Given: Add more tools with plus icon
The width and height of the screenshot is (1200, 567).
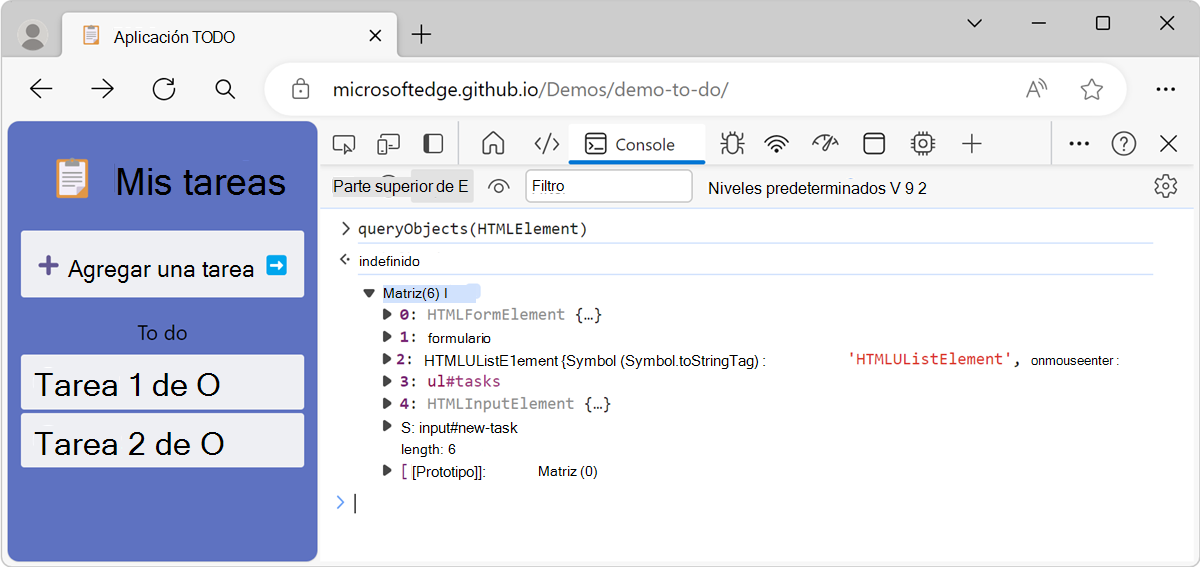Looking at the screenshot, I should pos(972,144).
